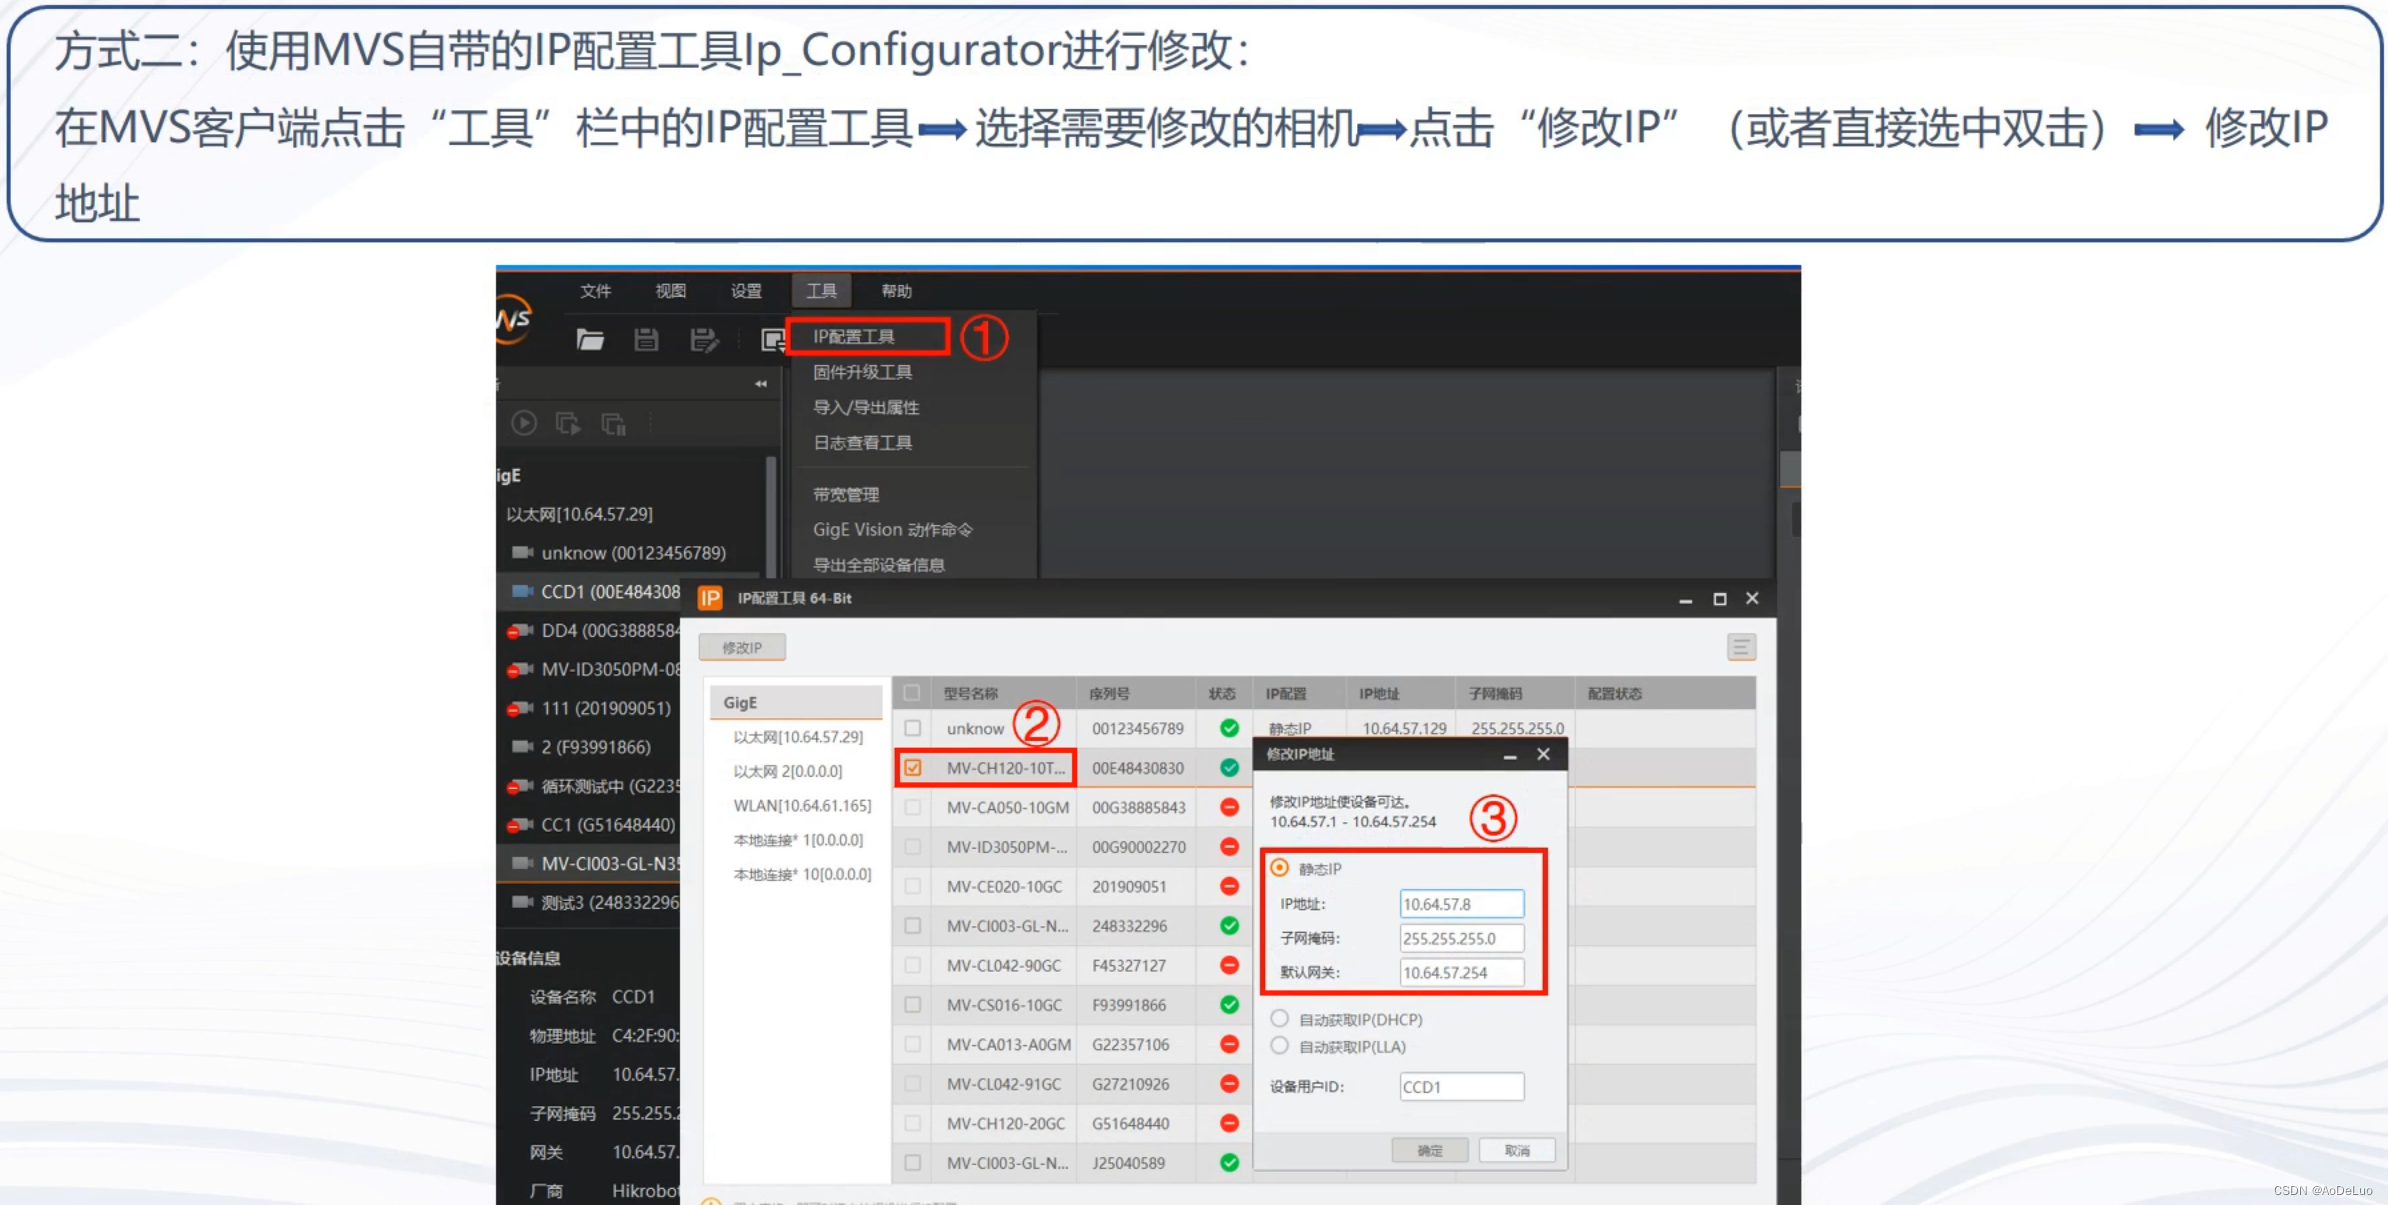Select unknow (00123456789) camera in device list
This screenshot has height=1205, width=2388.
[632, 553]
